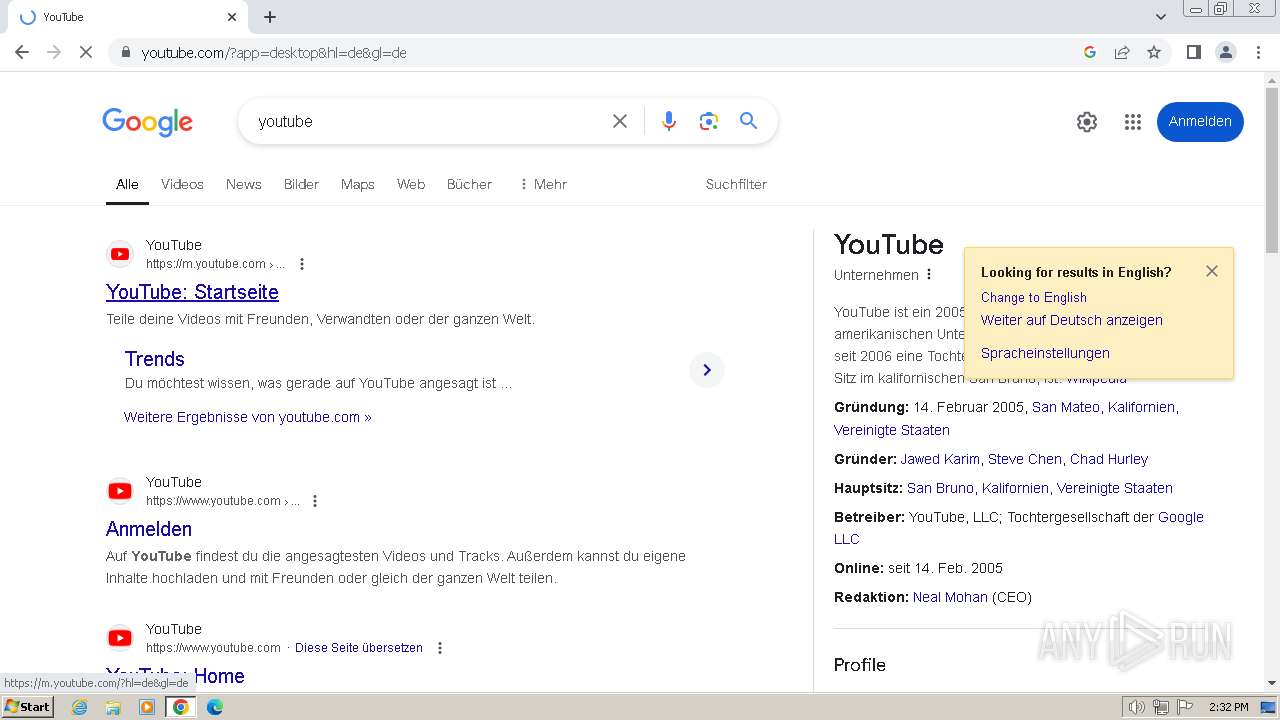Go to Google logo homepage
This screenshot has width=1280, height=720.
tap(147, 122)
